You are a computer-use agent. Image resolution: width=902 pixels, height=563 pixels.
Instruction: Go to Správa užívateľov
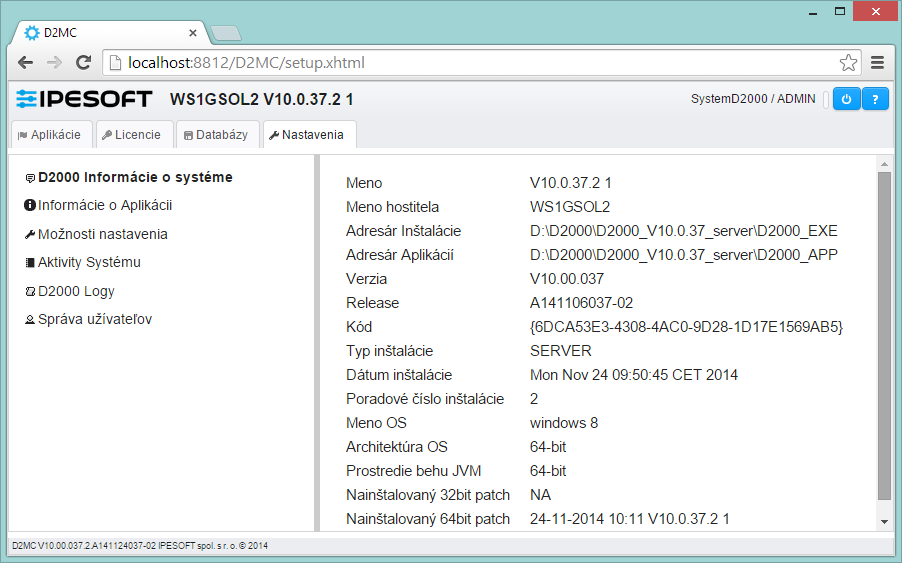click(94, 320)
